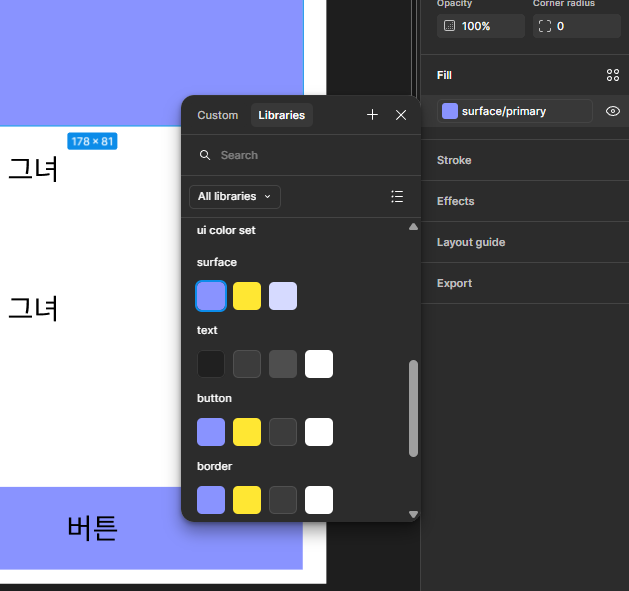This screenshot has height=591, width=629.
Task: Select the dark gray button swatch
Action: [283, 432]
